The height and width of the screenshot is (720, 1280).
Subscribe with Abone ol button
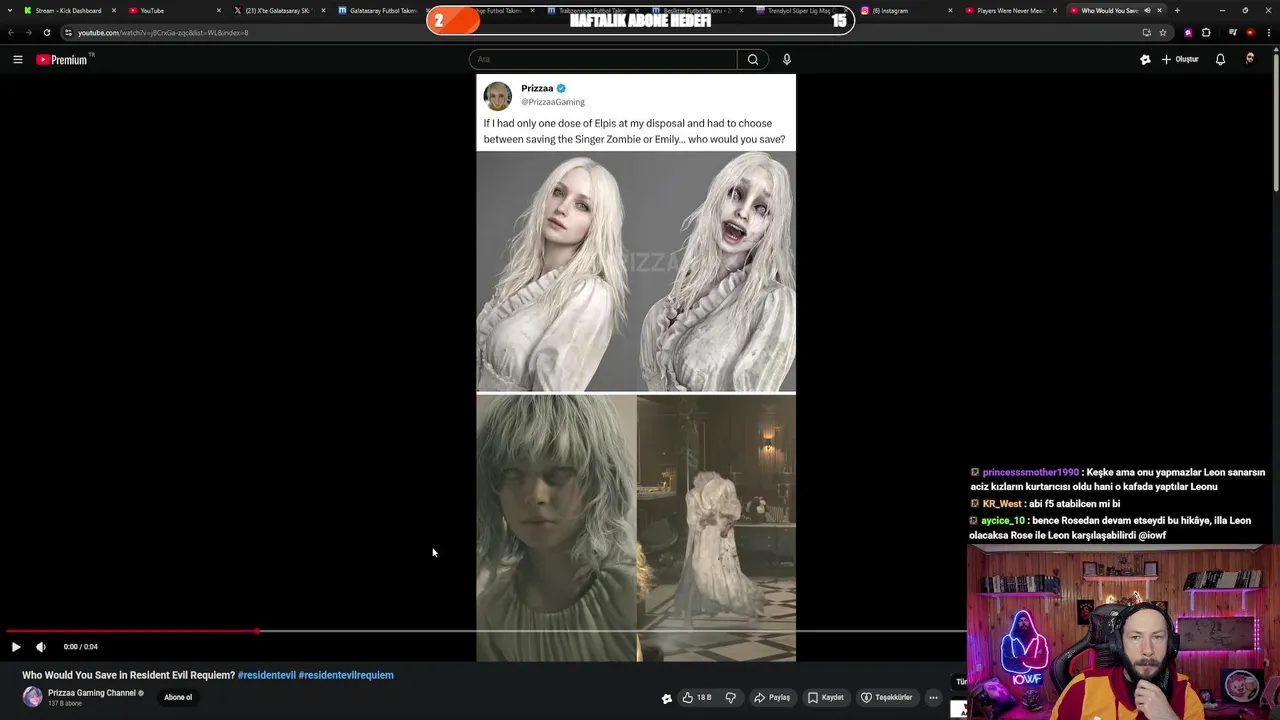pos(178,698)
